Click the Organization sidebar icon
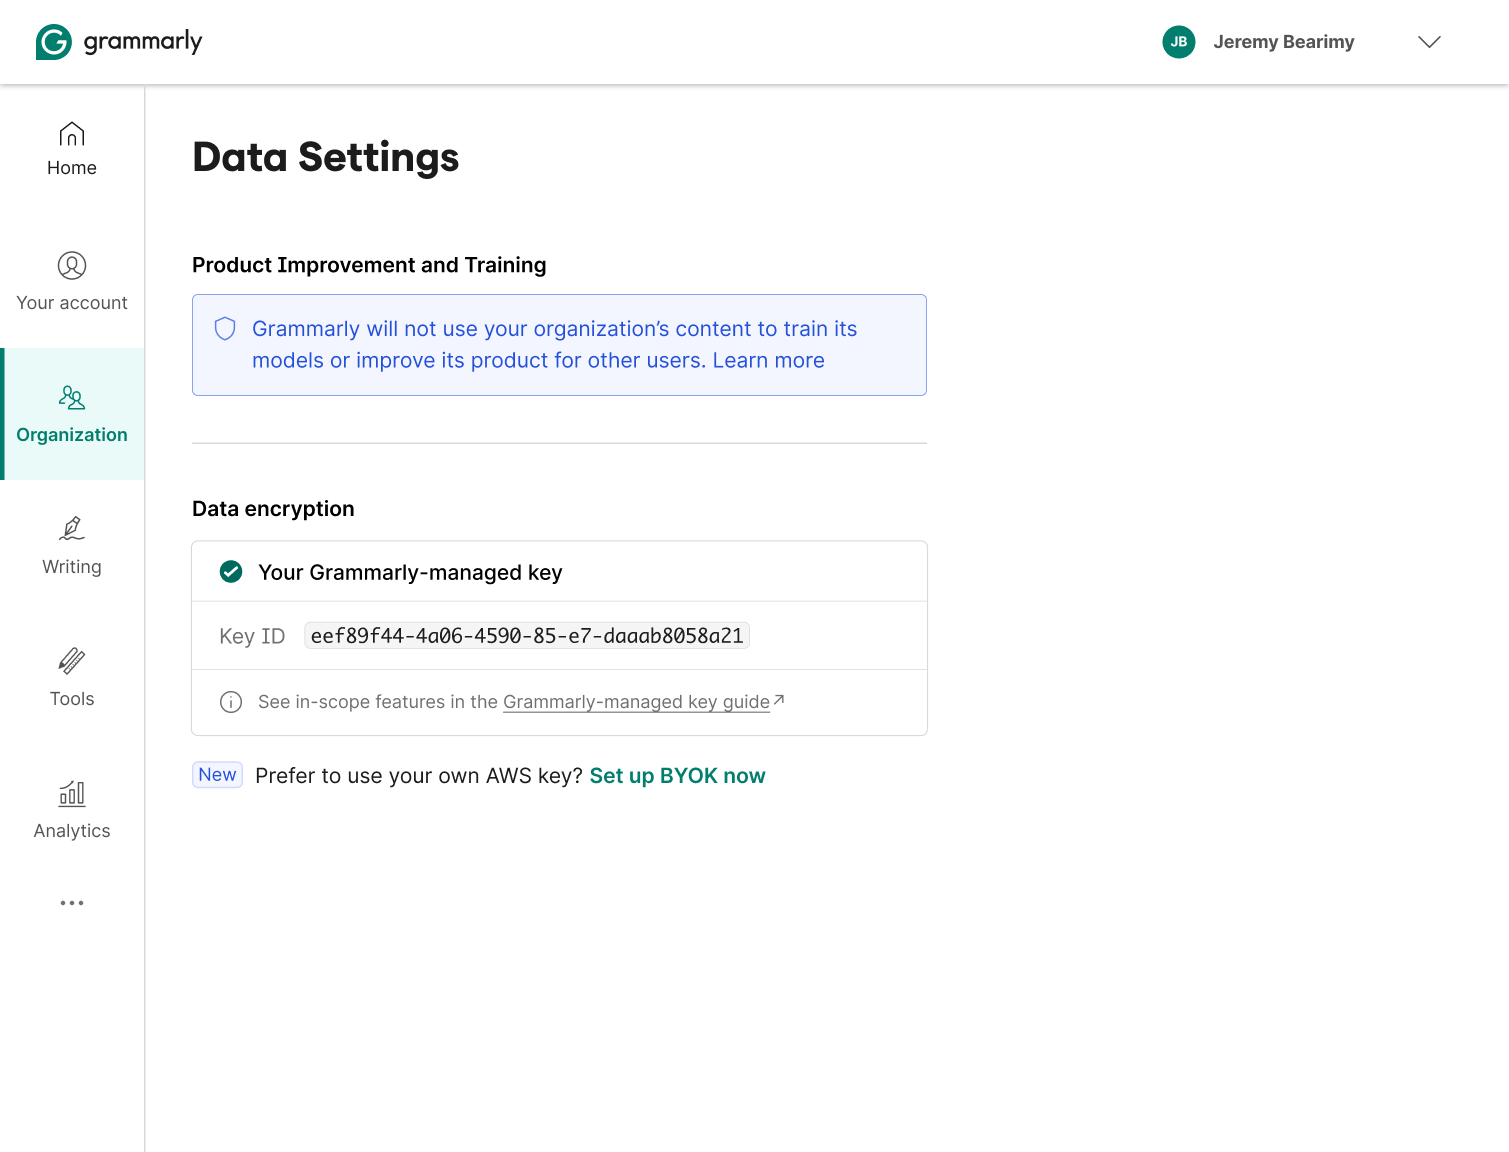 [x=71, y=398]
